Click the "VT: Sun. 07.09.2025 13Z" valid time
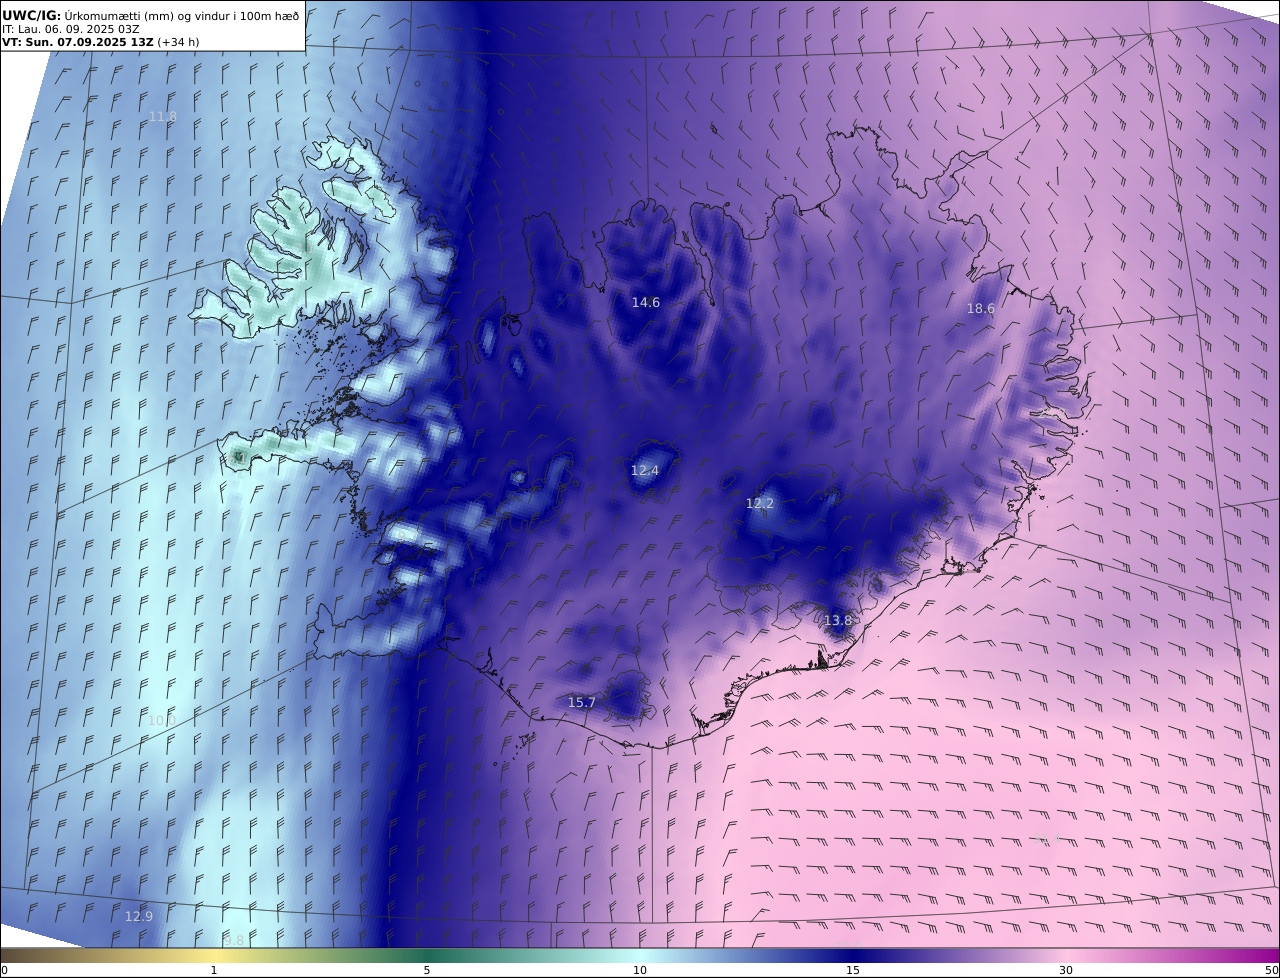 point(76,42)
